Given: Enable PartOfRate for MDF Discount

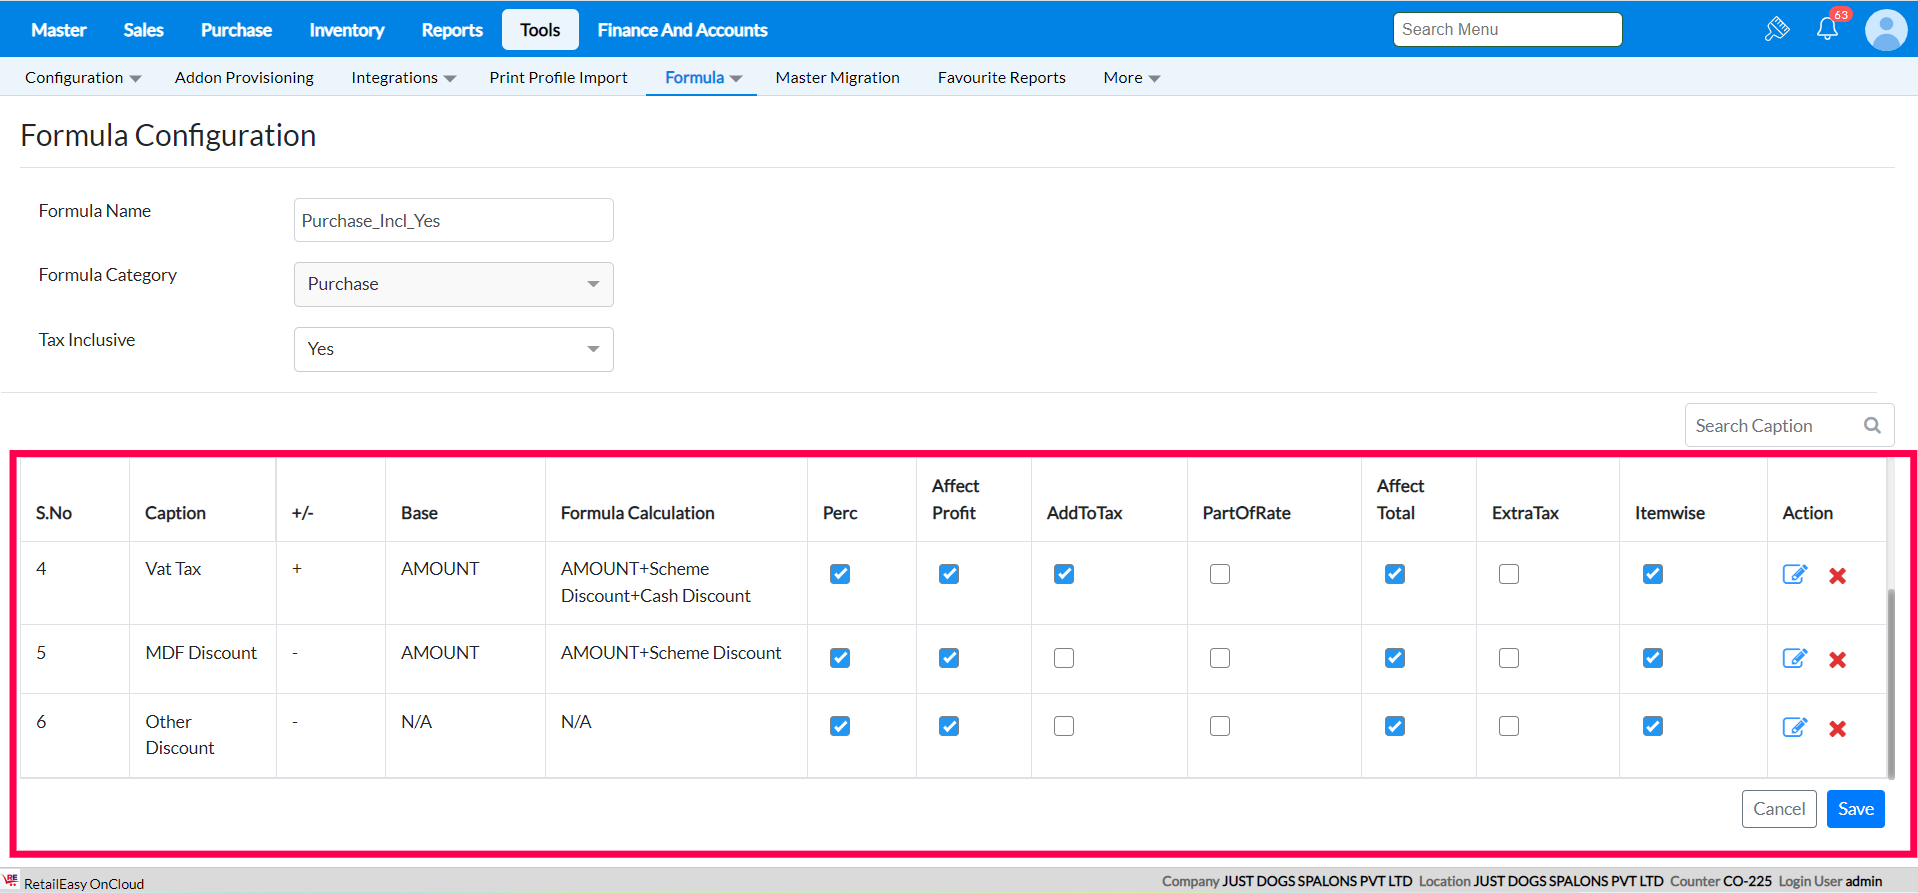Looking at the screenshot, I should tap(1219, 658).
